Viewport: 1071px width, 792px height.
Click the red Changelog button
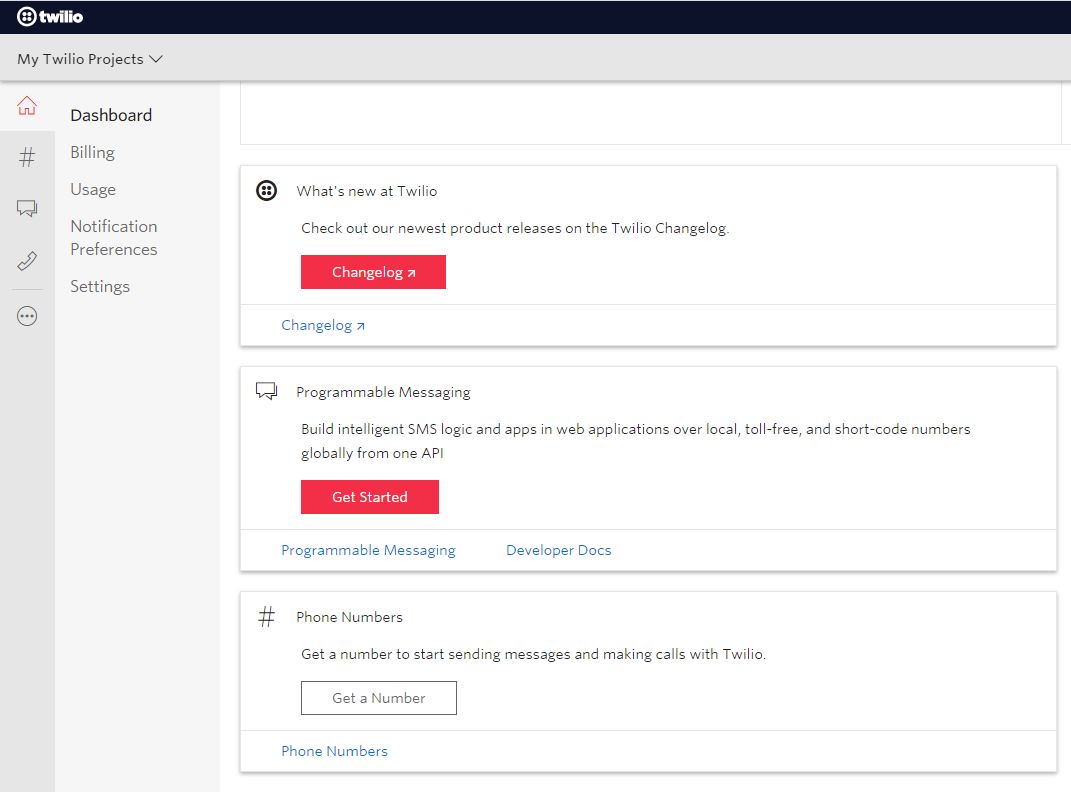click(x=373, y=272)
